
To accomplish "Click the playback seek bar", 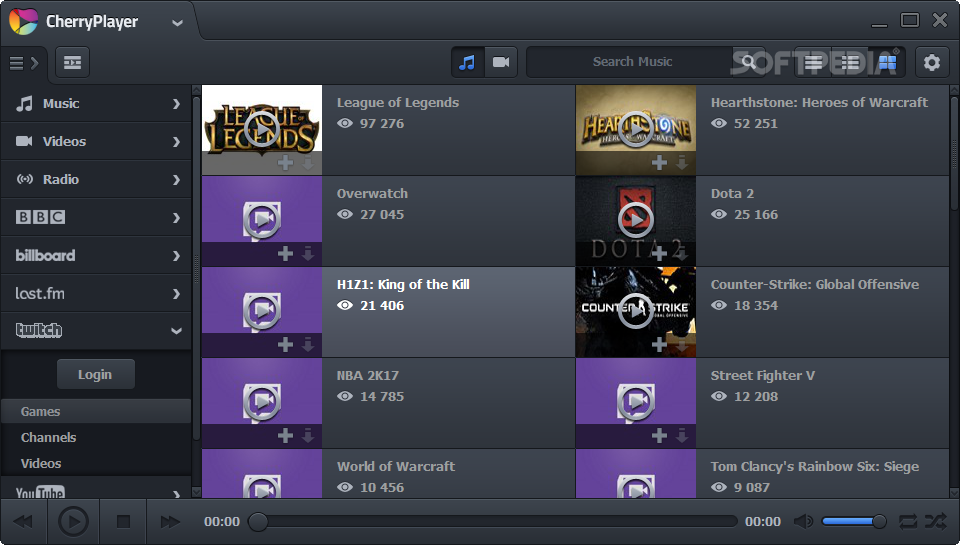I will [x=493, y=522].
